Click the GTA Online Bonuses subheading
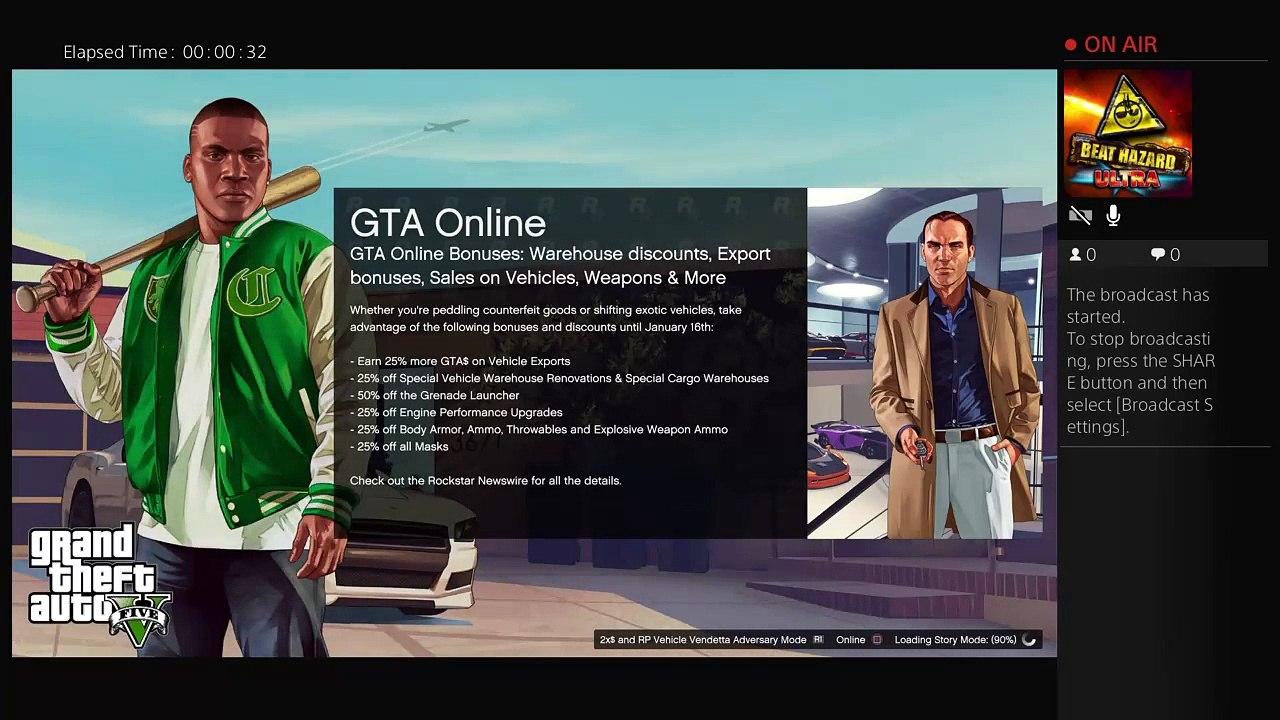The height and width of the screenshot is (720, 1280). pyautogui.click(x=560, y=266)
